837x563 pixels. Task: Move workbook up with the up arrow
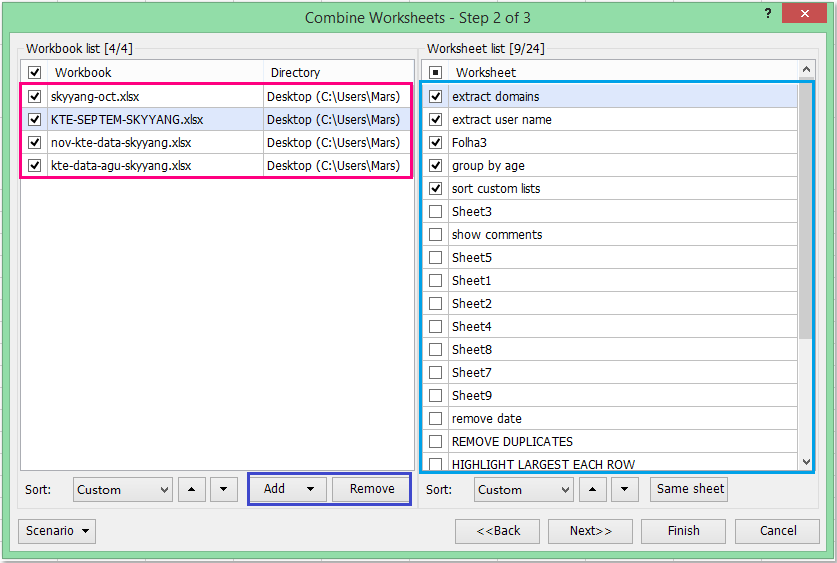pos(192,490)
